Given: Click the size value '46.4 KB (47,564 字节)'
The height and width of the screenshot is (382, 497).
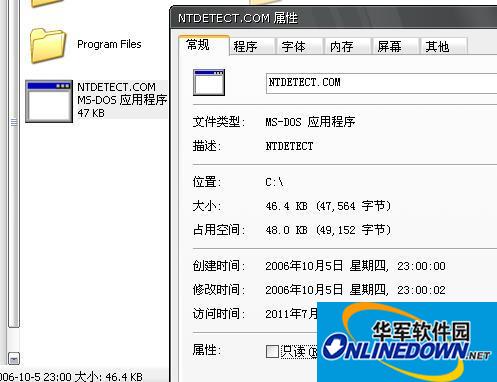Looking at the screenshot, I should tap(328, 206).
